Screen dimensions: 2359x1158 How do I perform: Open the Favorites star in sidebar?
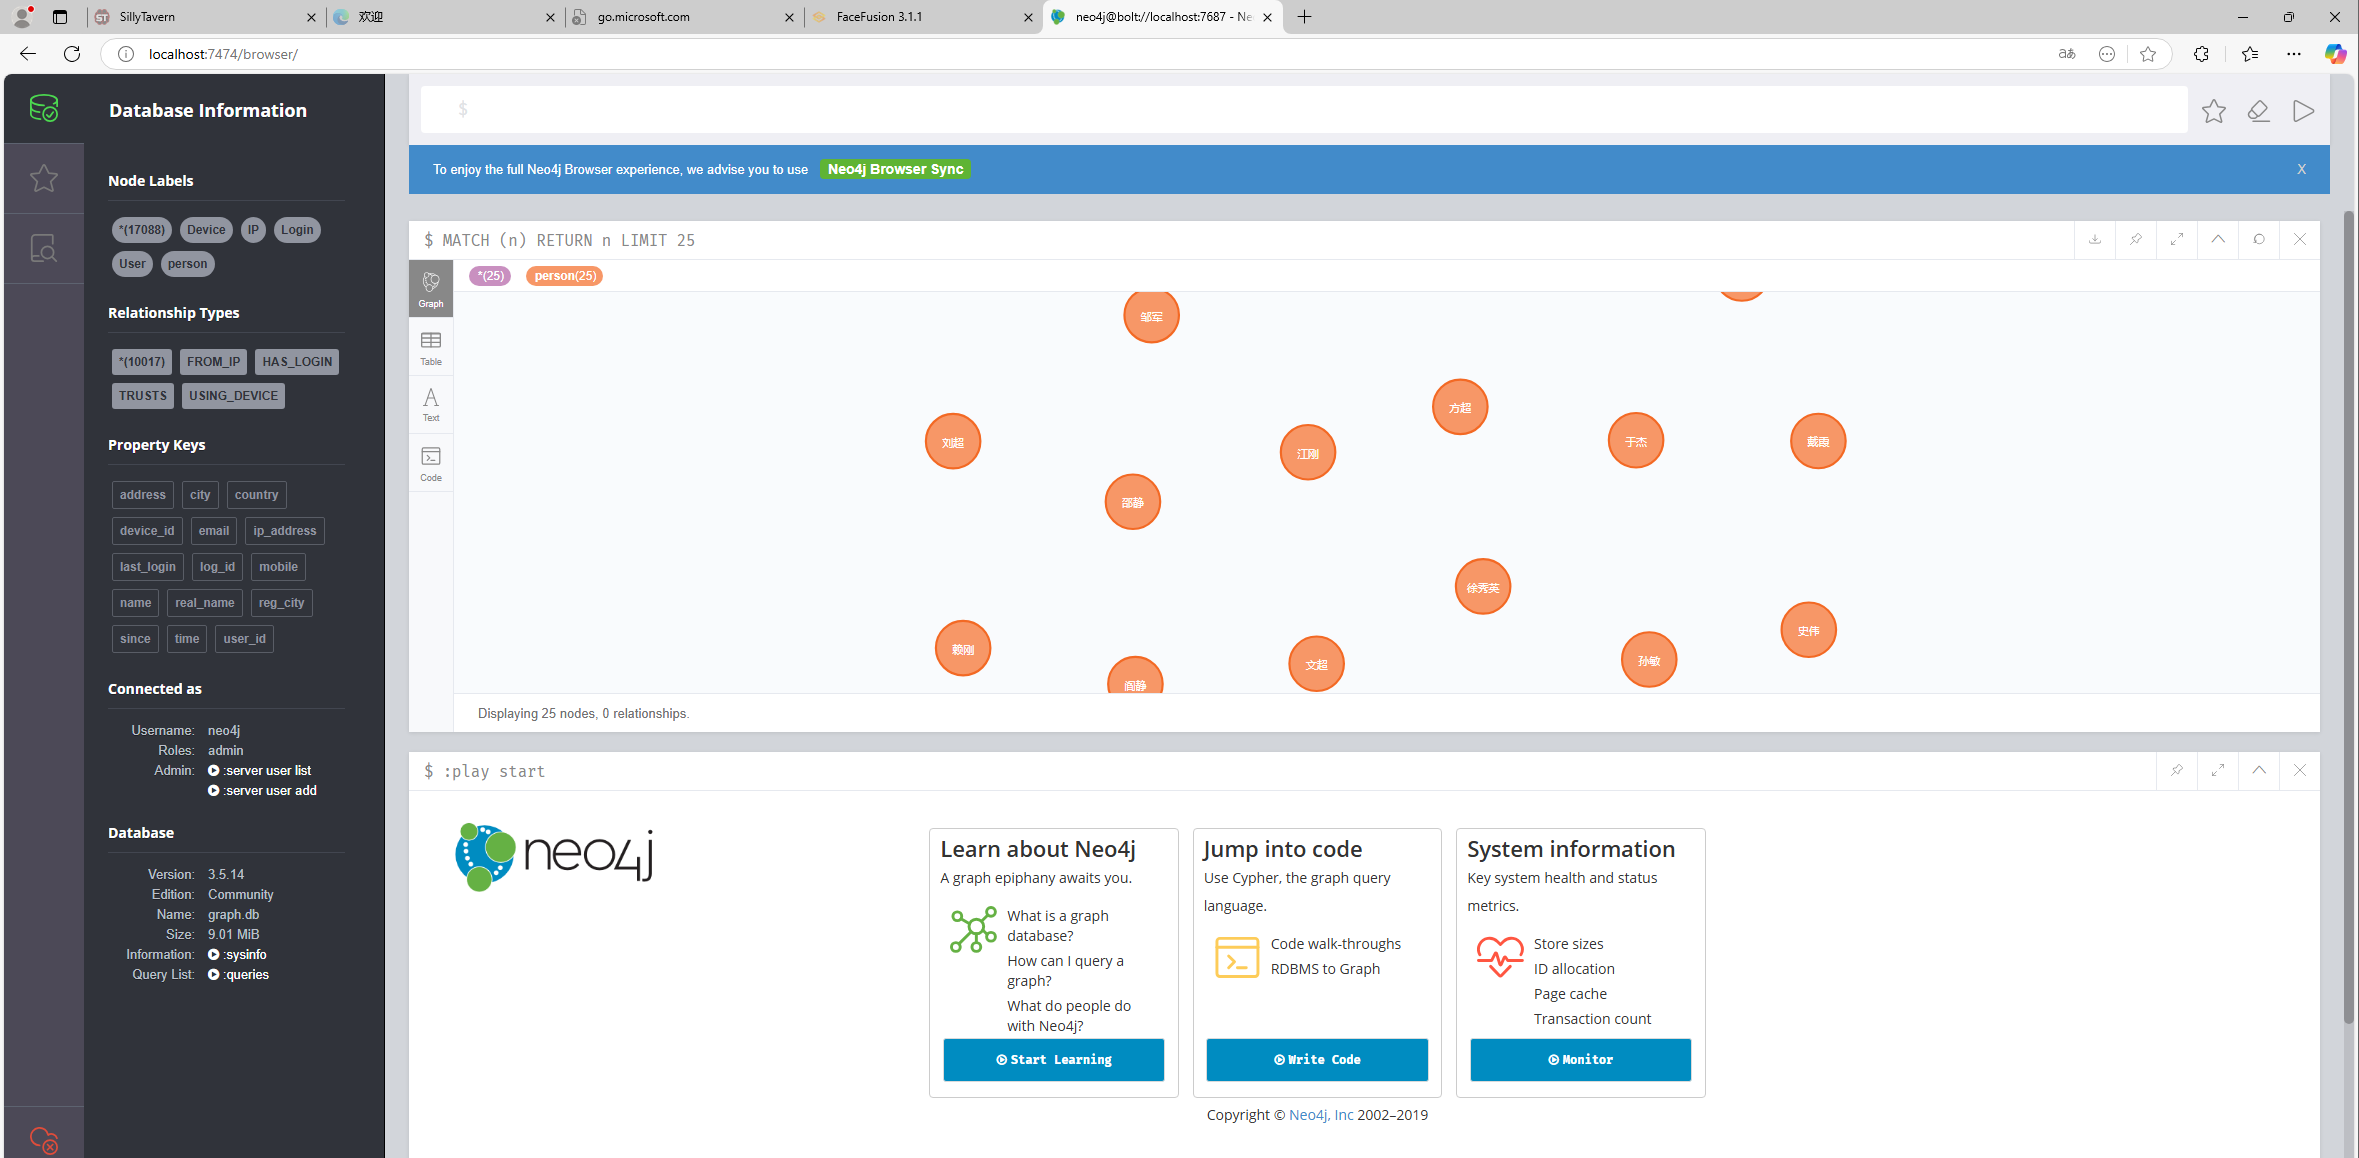click(43, 178)
